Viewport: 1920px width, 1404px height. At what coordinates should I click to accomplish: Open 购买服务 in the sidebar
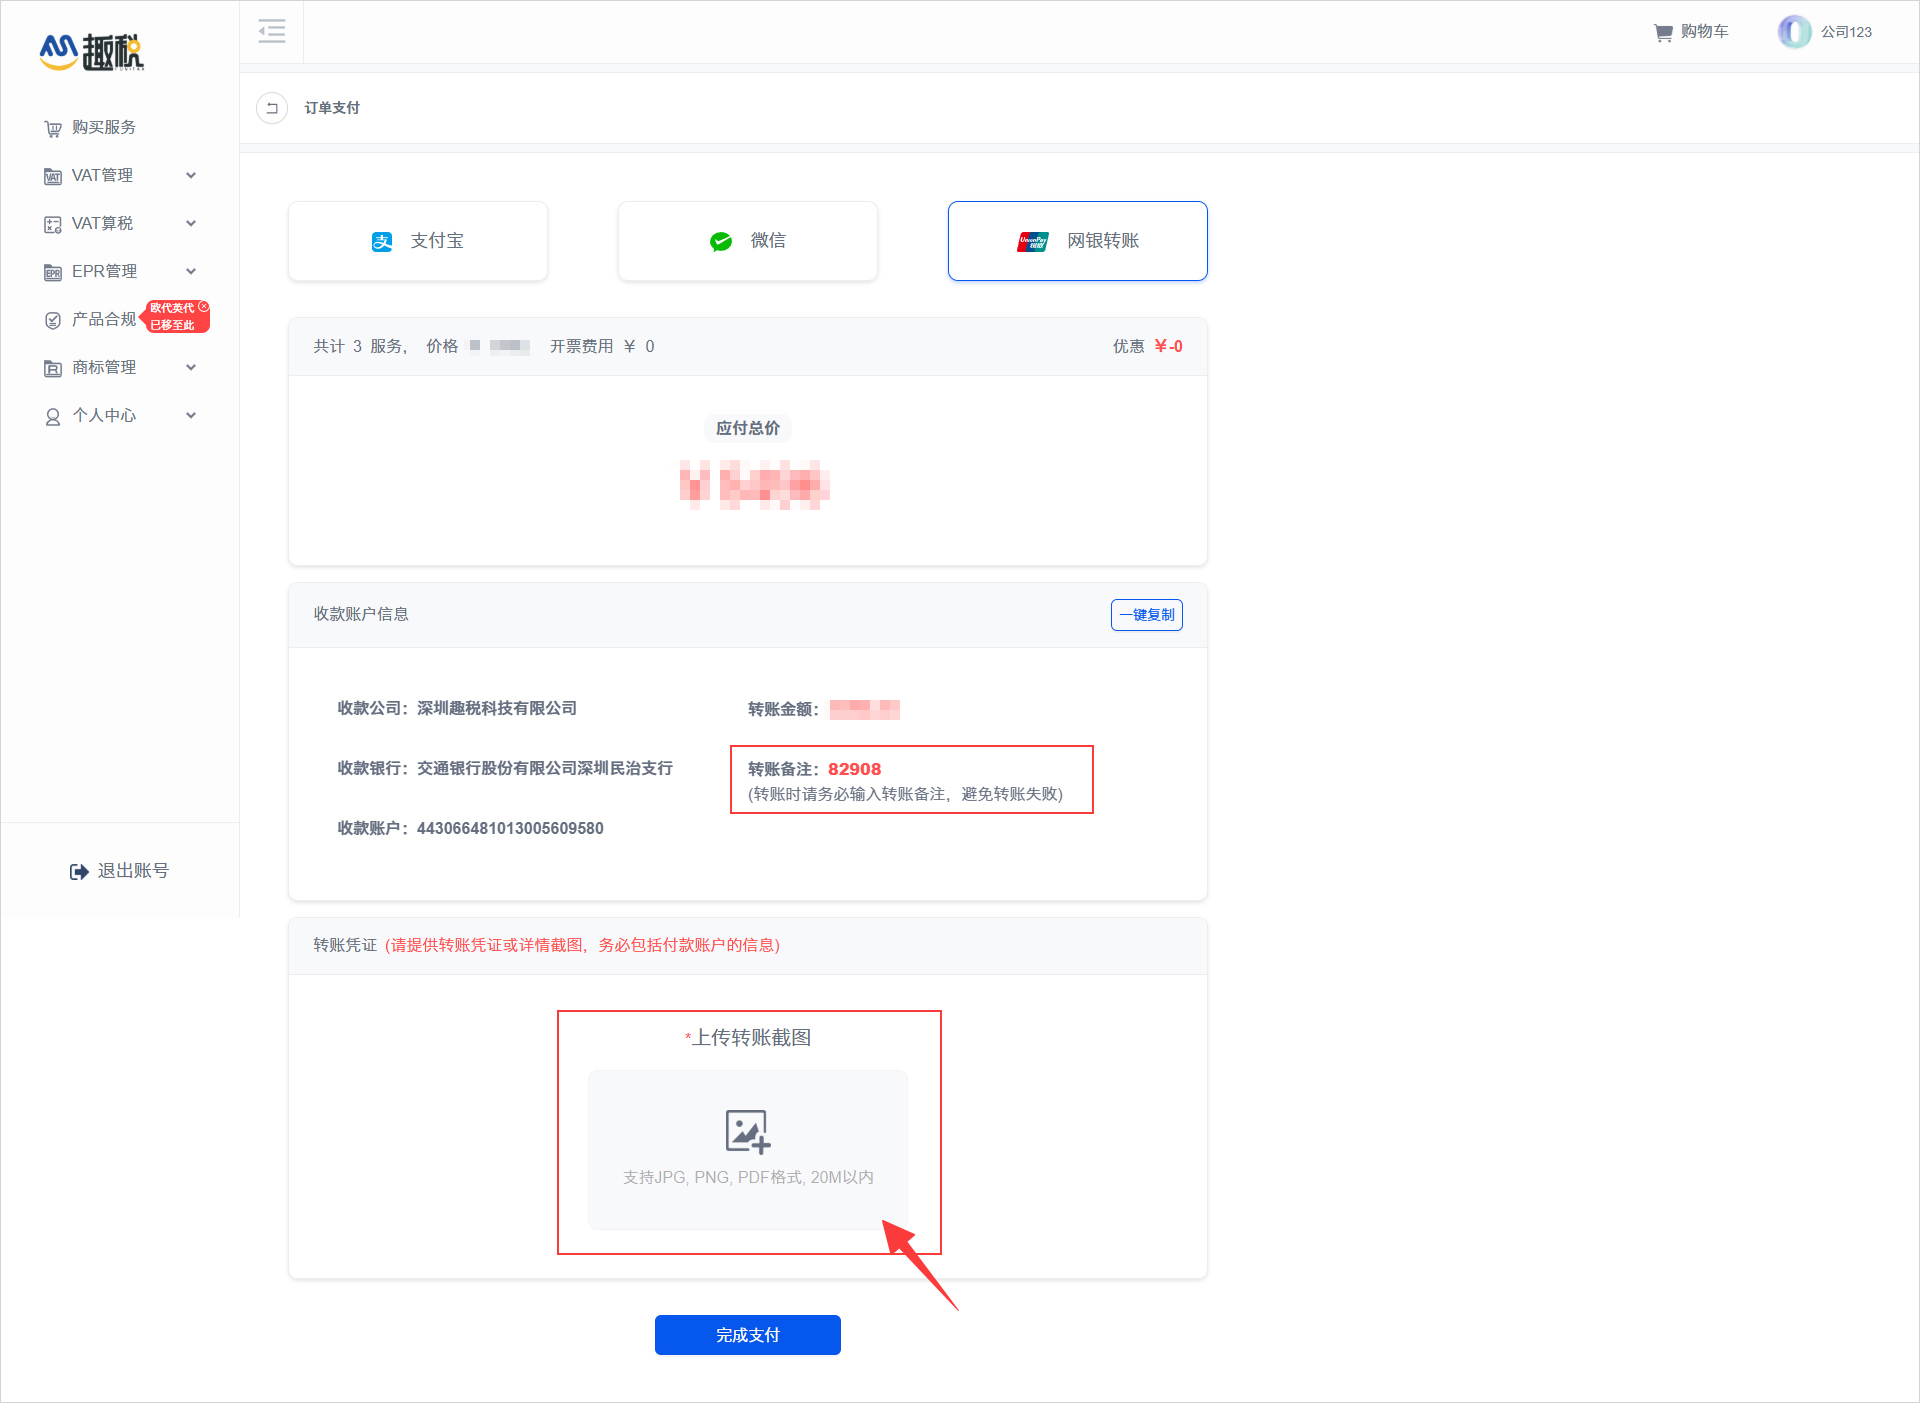[103, 128]
